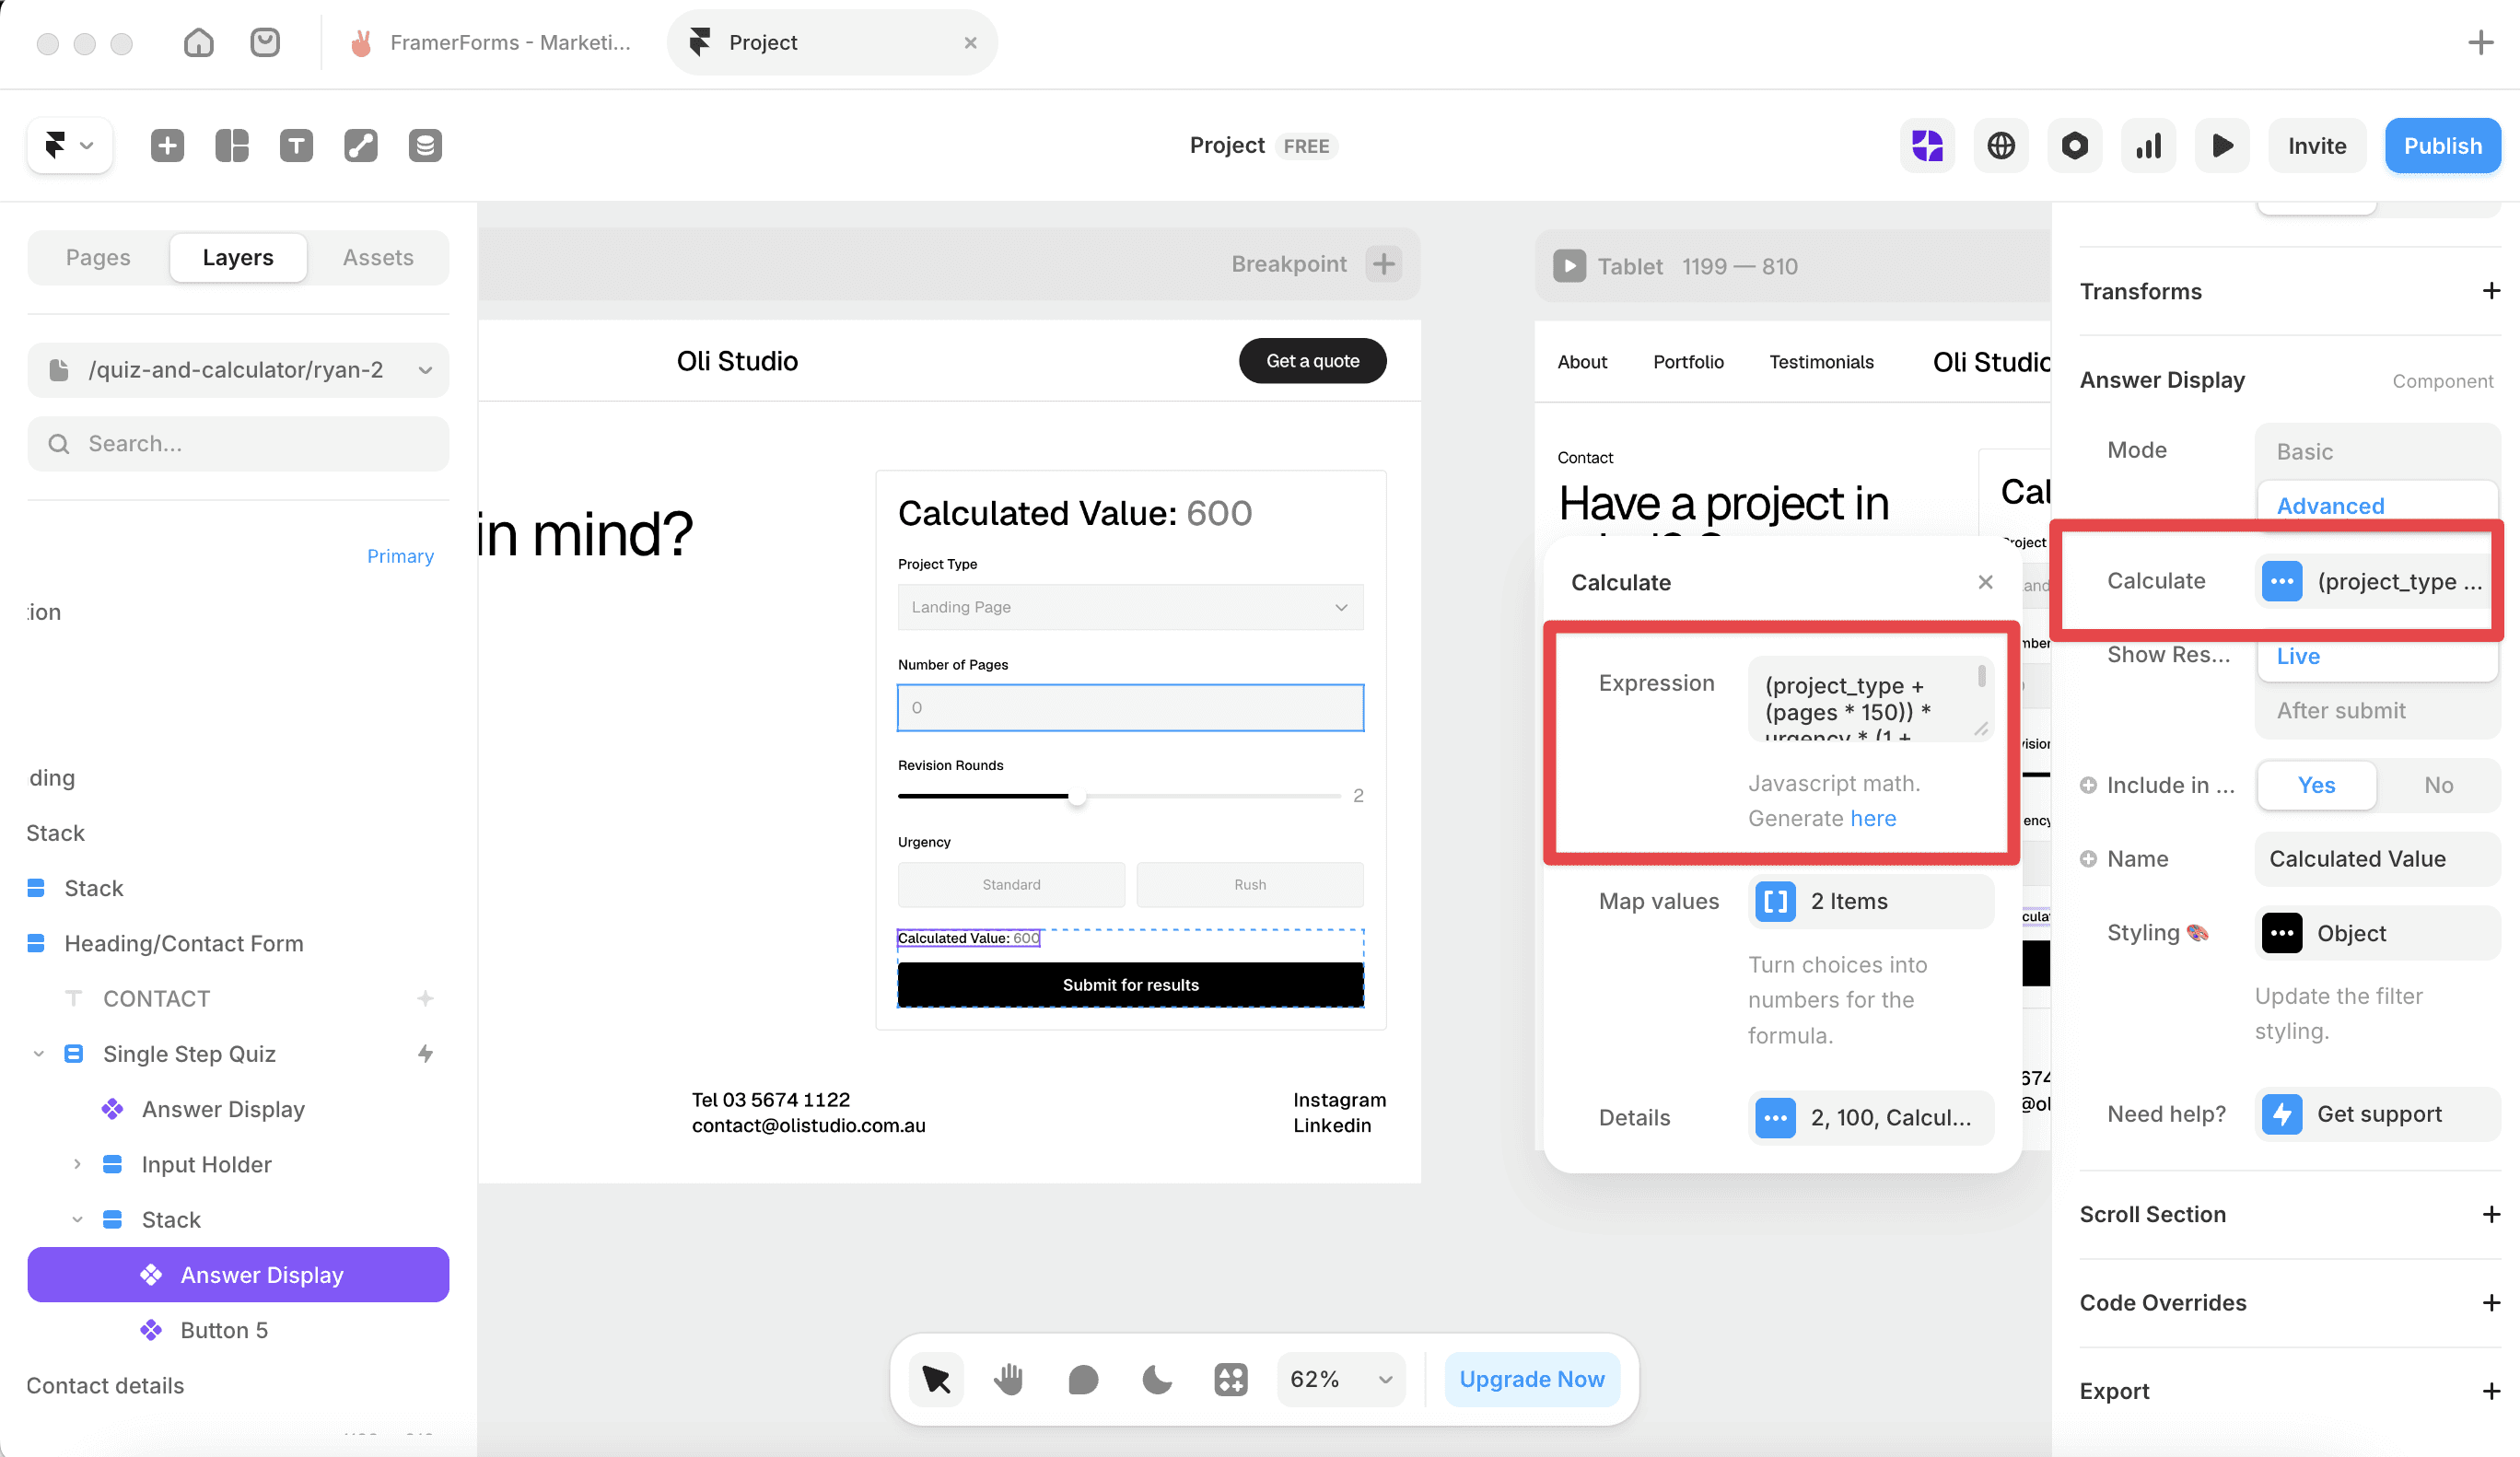
Task: Close the Calculate popup
Action: [1985, 582]
